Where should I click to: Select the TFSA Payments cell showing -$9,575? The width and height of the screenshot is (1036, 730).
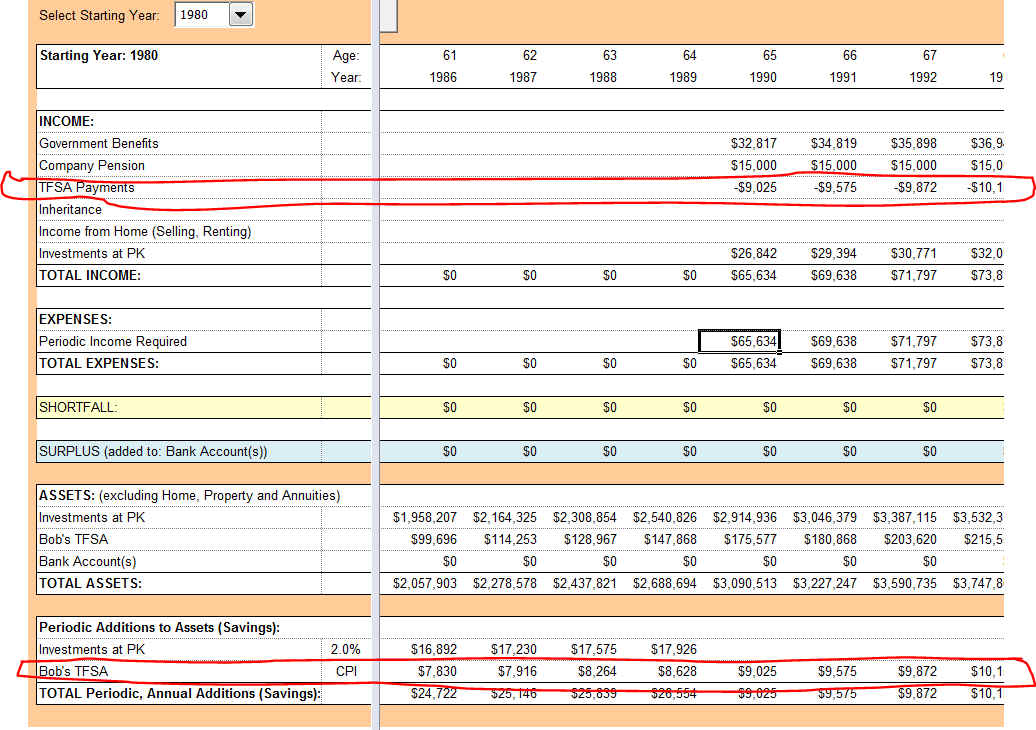click(833, 187)
